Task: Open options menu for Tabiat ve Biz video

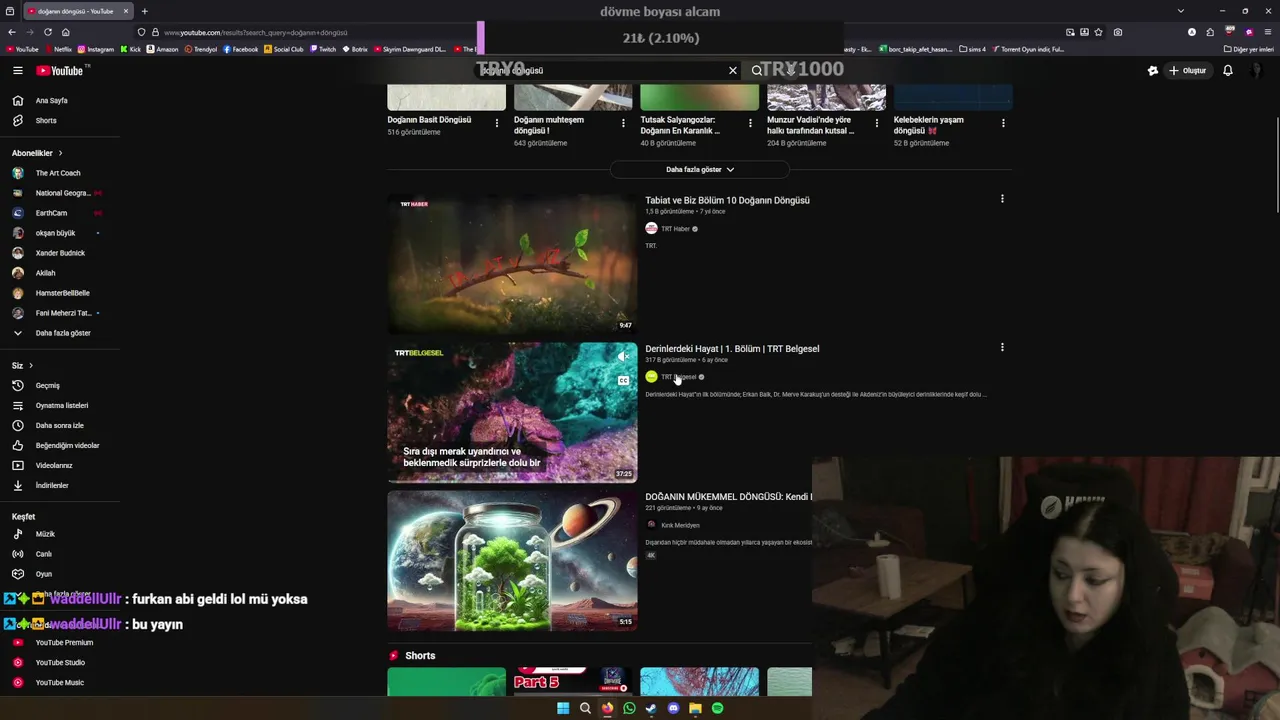Action: point(1002,199)
